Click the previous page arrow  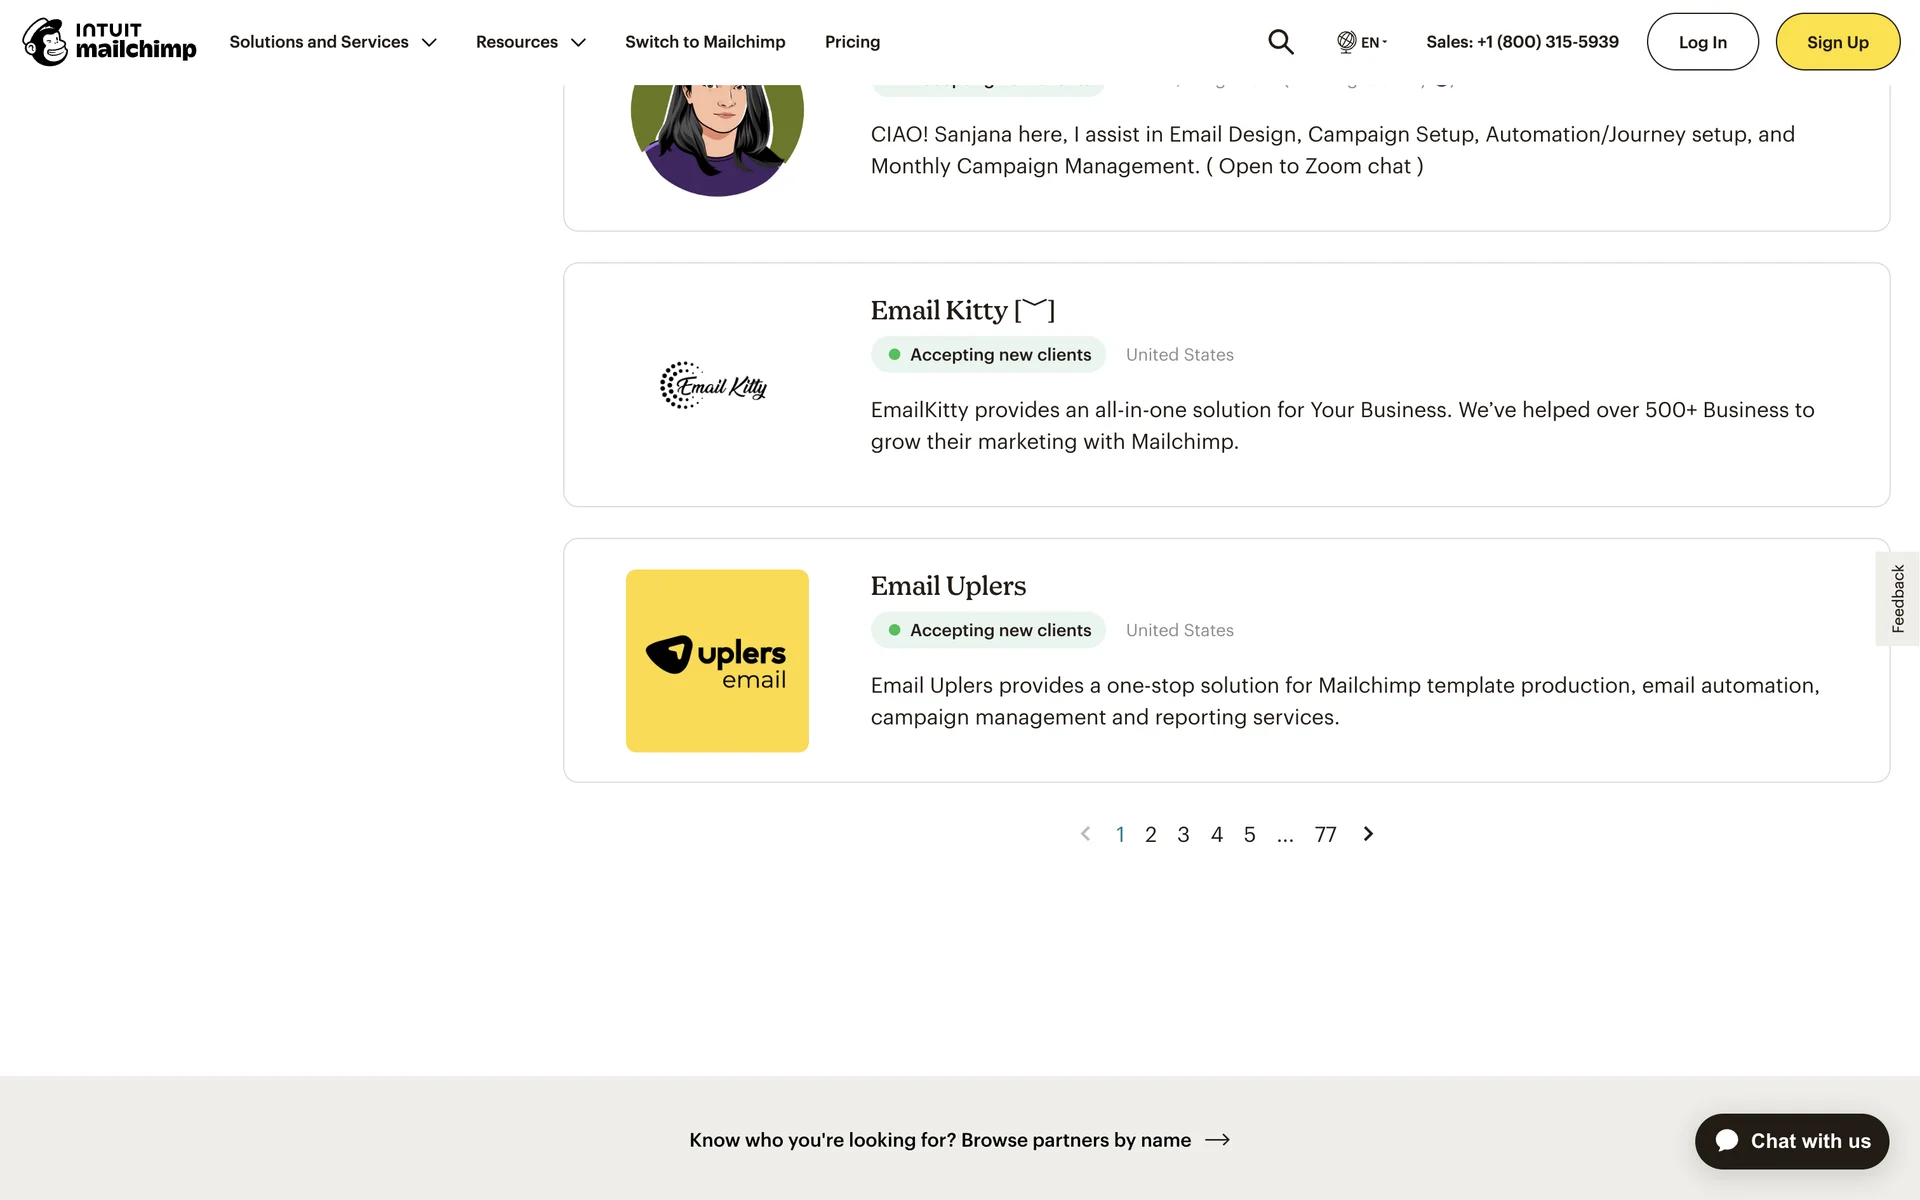pos(1085,834)
